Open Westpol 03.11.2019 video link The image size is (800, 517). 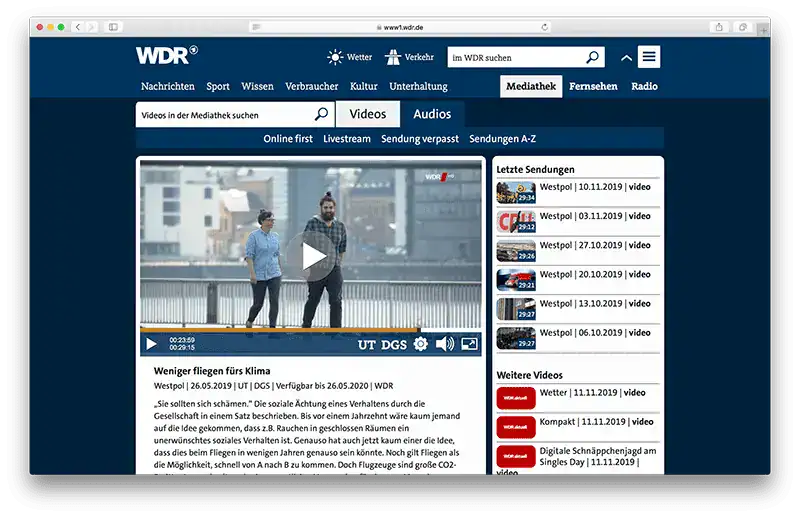click(x=595, y=216)
